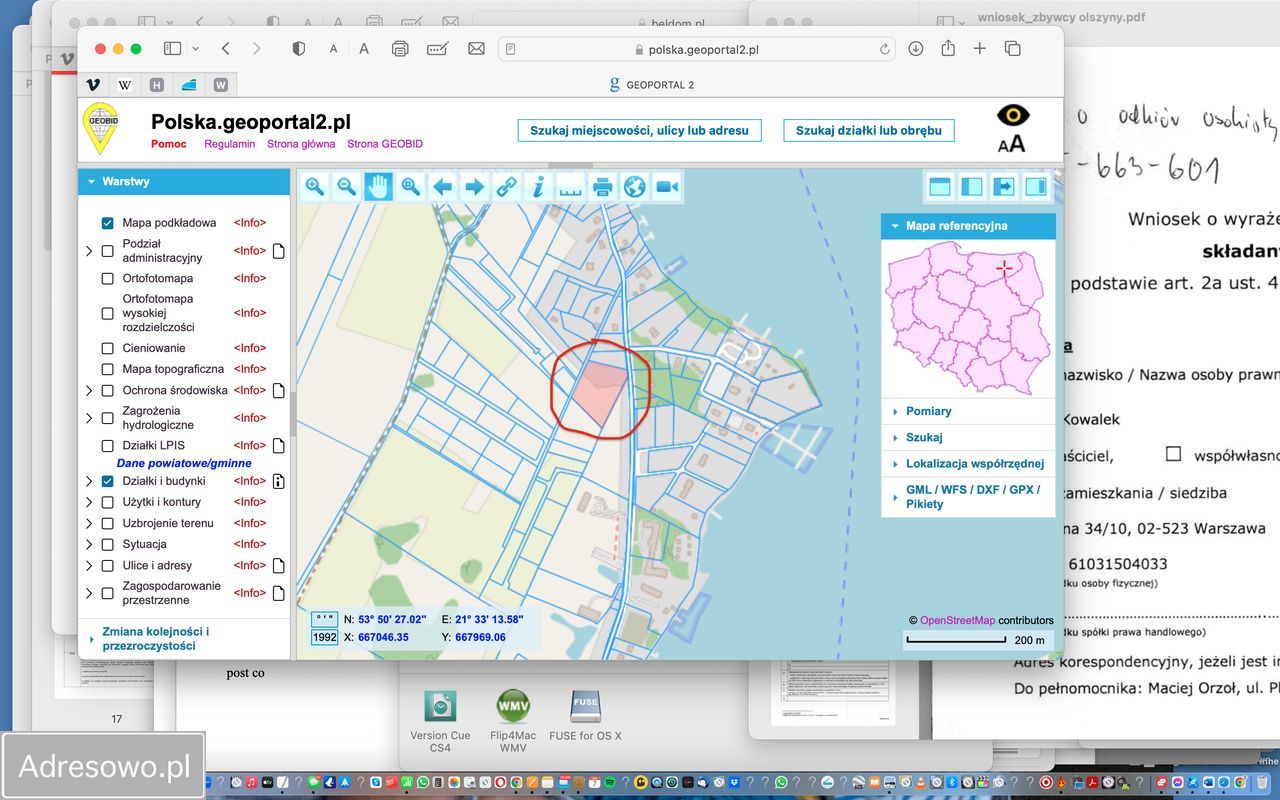
Task: Expand the Pomiary panel
Action: click(928, 411)
